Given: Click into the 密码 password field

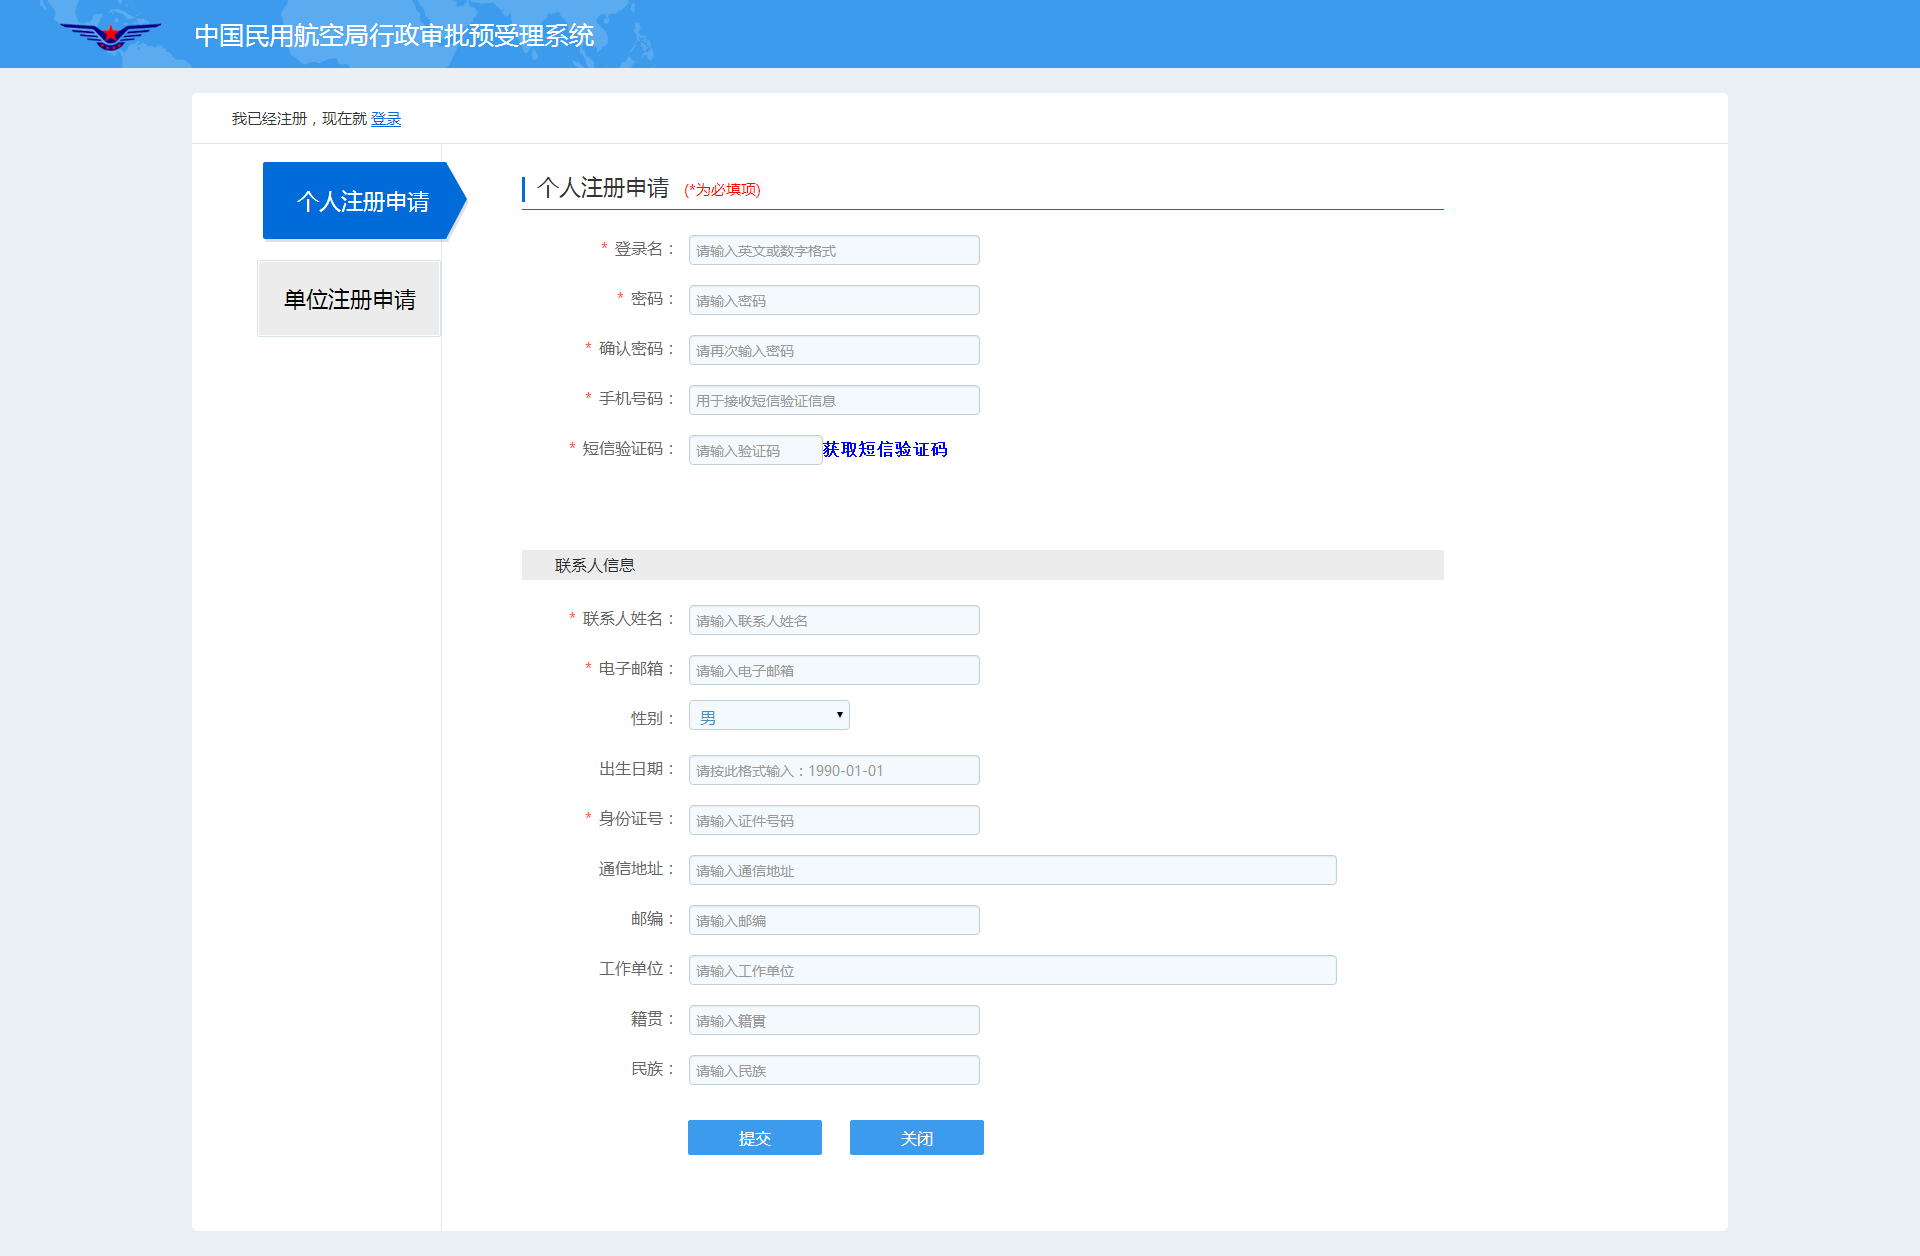Looking at the screenshot, I should 834,300.
